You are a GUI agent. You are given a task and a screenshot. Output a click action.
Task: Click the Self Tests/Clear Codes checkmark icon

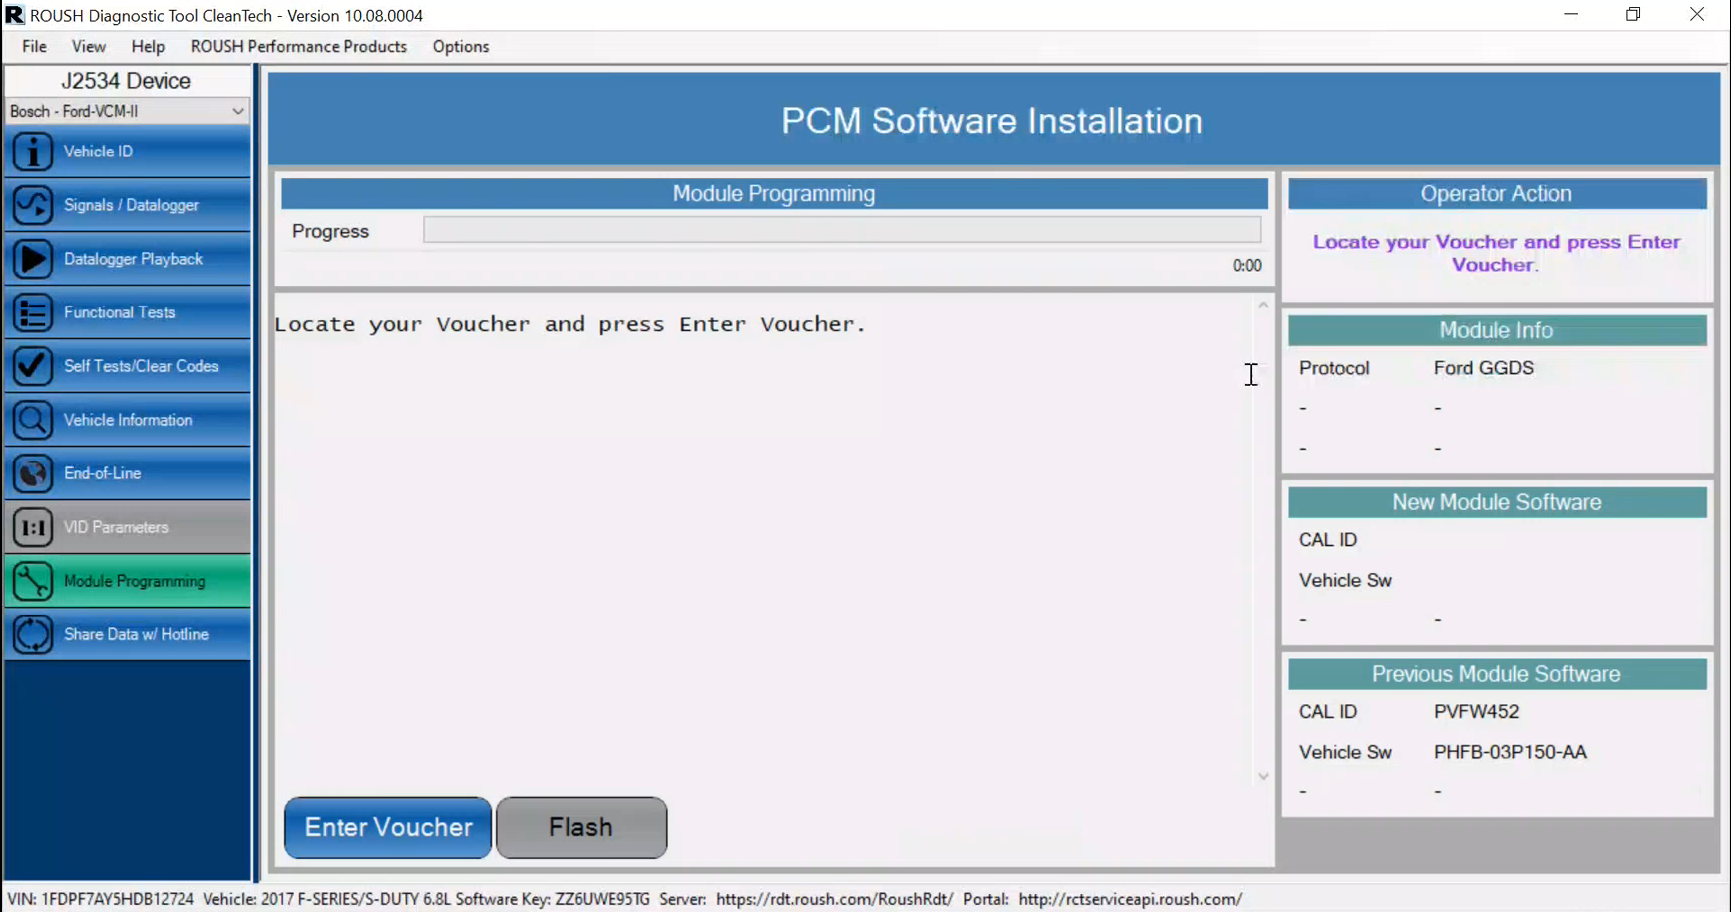[32, 366]
